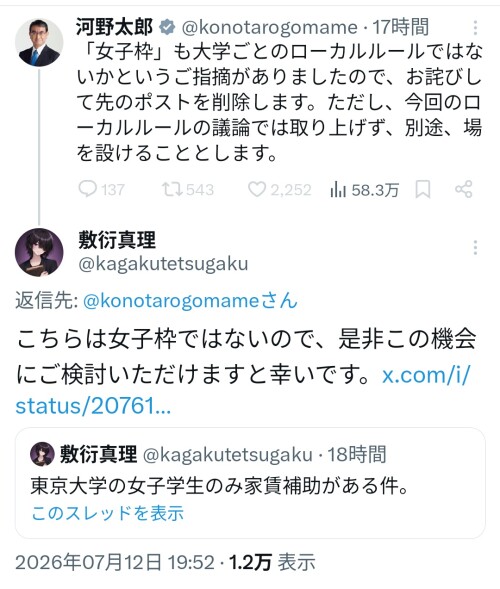Bookmark 河野太郎's post

423,189
